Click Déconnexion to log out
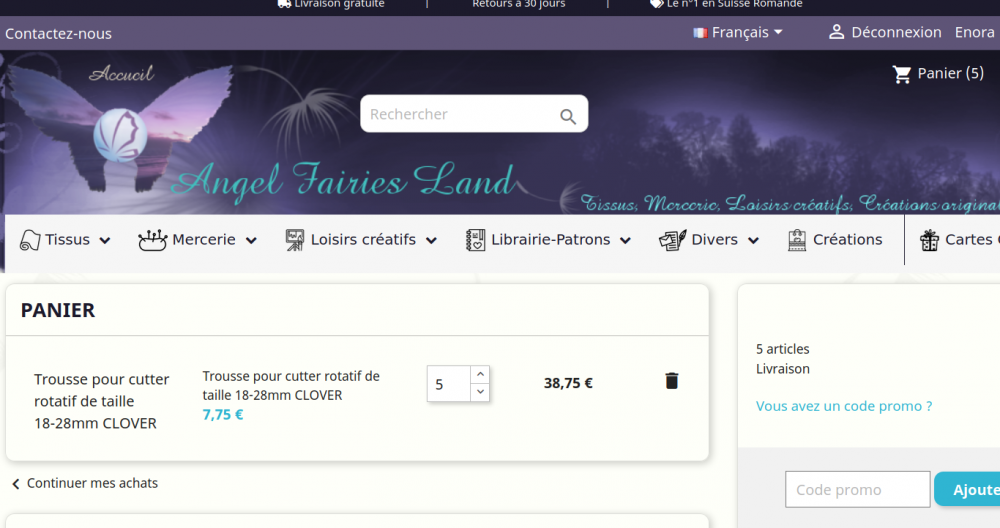Viewport: 1000px width, 528px height. click(896, 32)
